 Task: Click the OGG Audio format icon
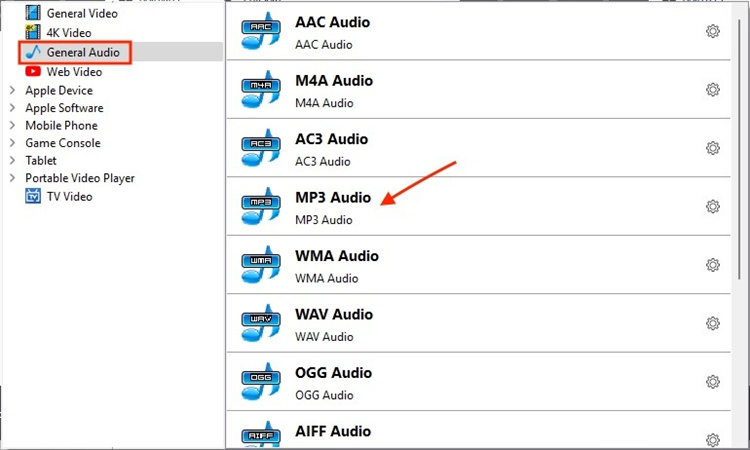click(x=260, y=381)
